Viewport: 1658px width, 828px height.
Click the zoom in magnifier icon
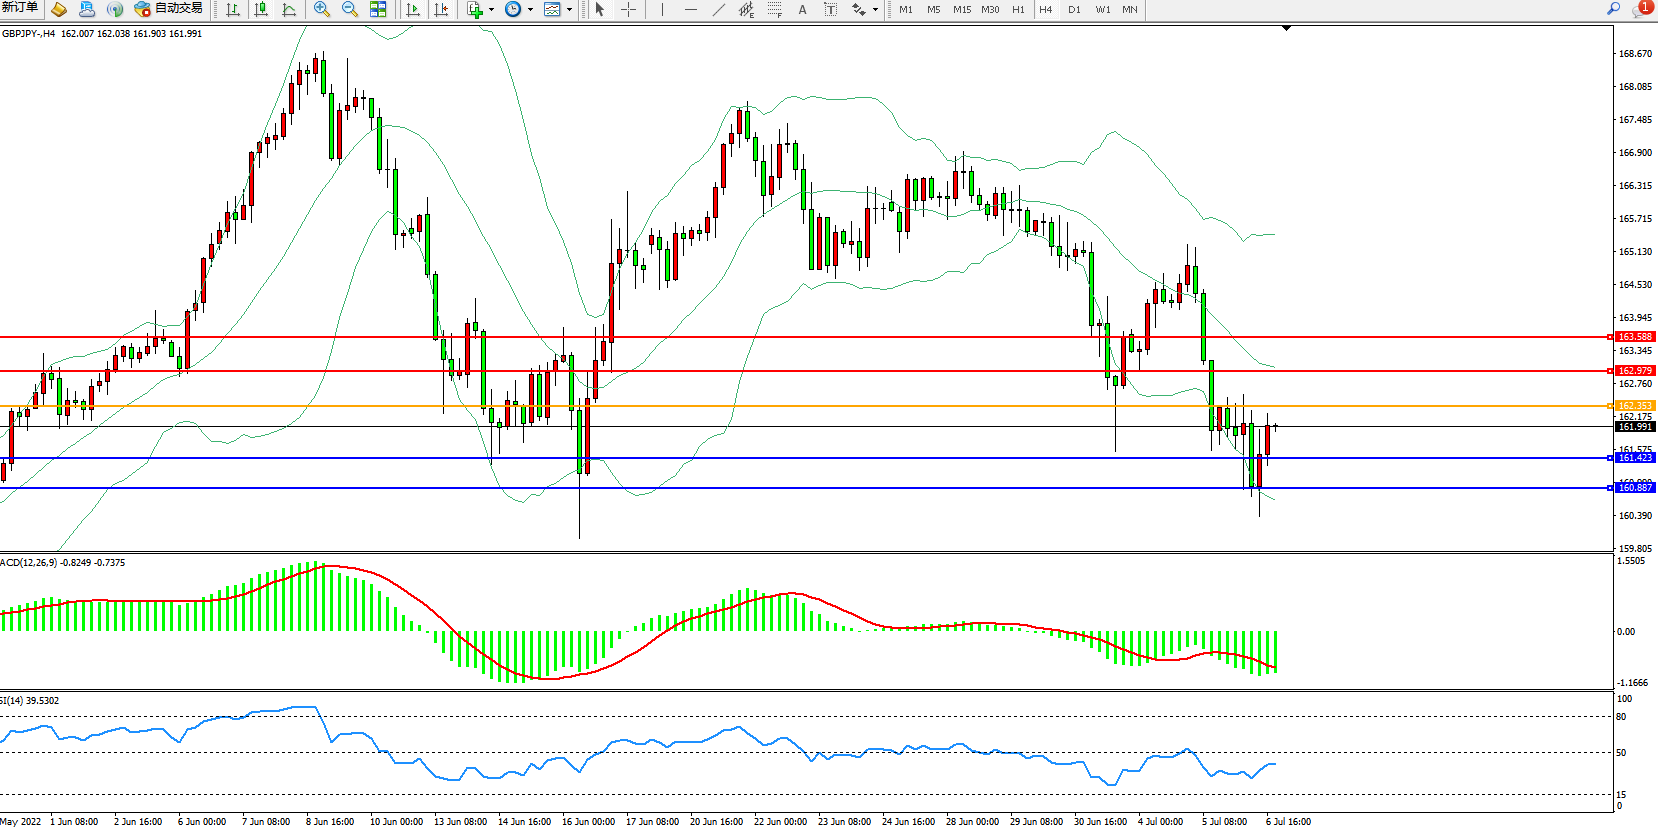tap(321, 9)
